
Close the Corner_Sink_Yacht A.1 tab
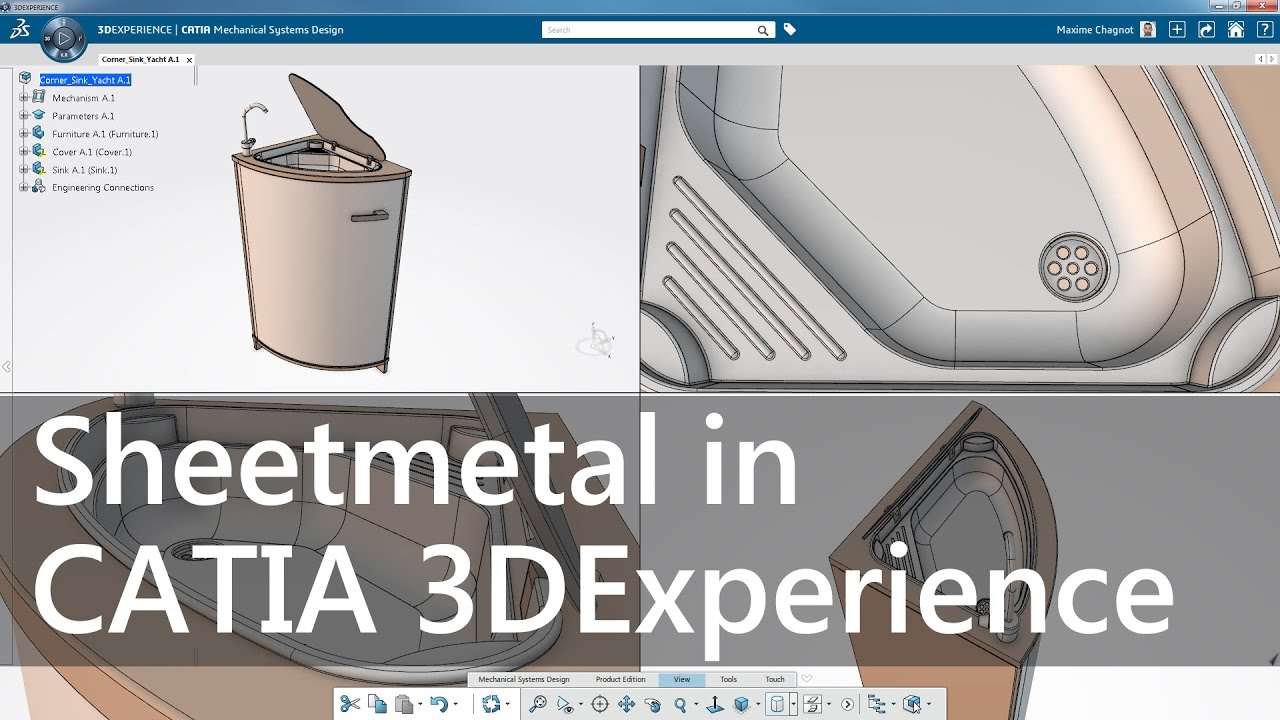coord(189,60)
